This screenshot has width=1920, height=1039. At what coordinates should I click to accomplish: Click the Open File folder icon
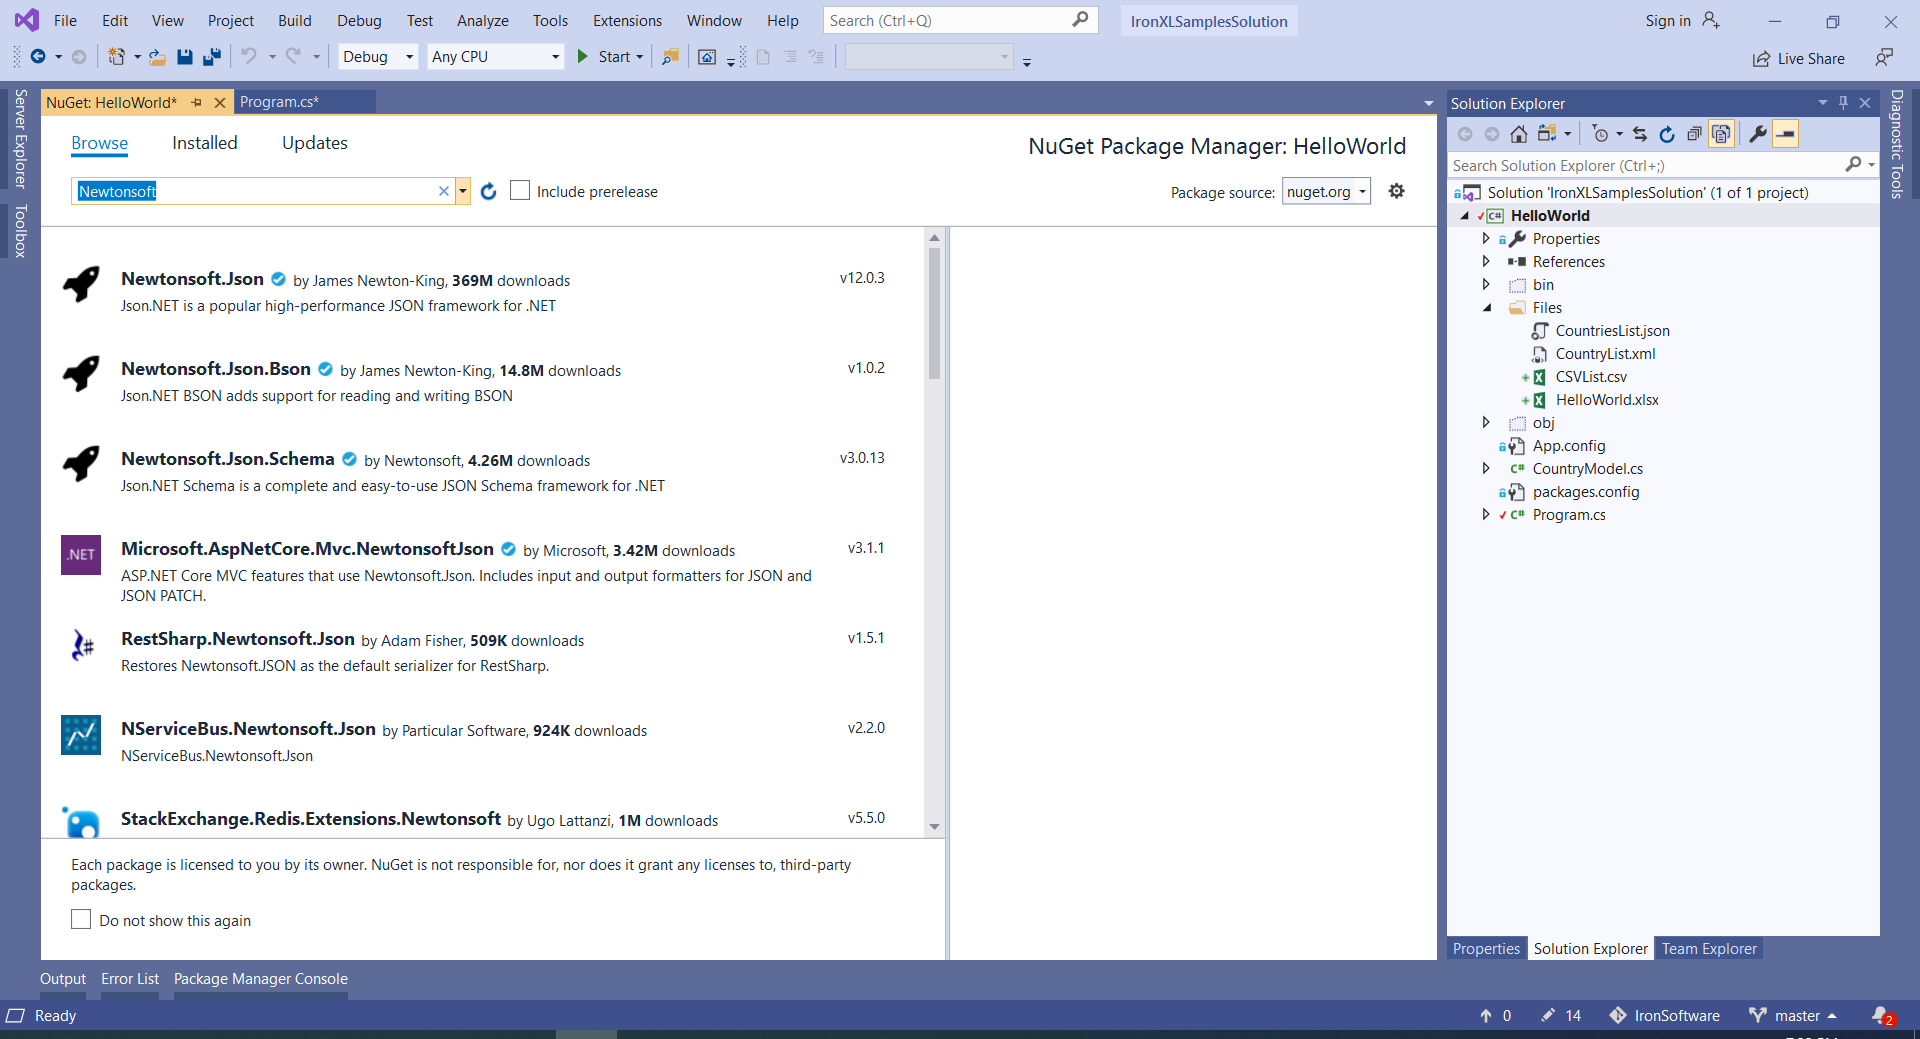coord(158,57)
